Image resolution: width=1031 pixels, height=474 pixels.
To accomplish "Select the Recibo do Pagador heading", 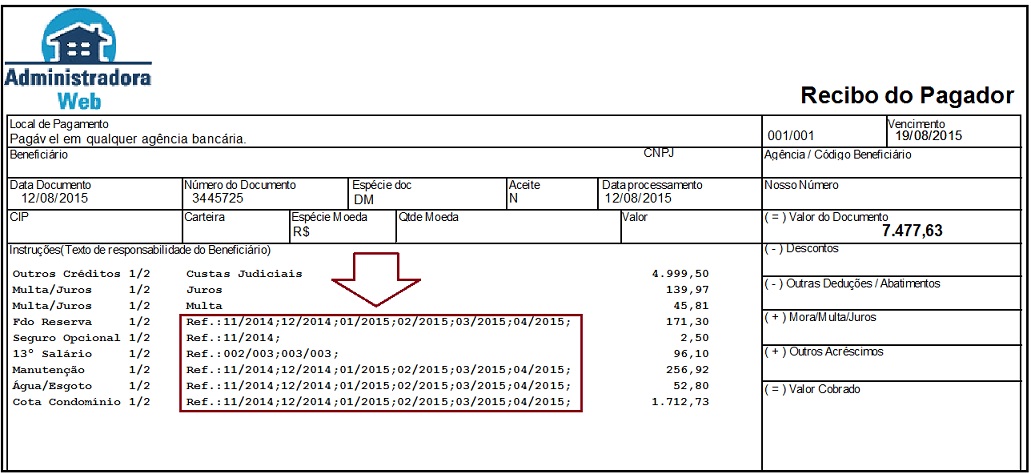I will 907,96.
